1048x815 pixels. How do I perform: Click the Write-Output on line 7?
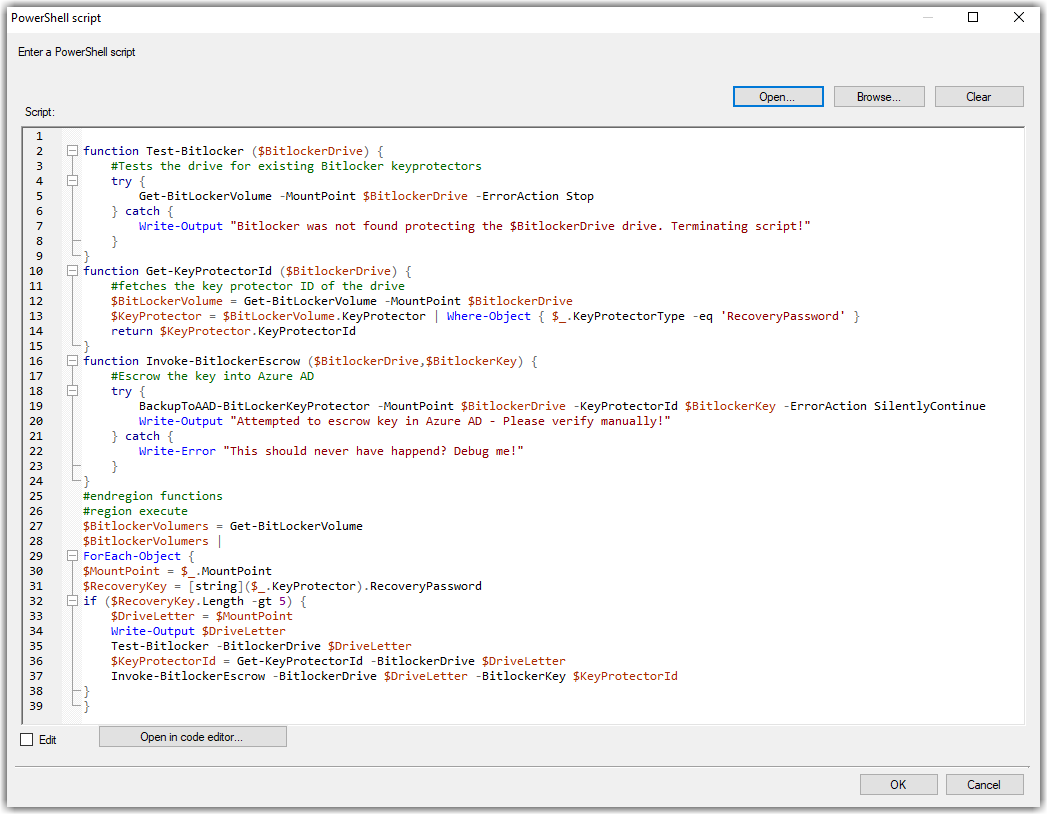coord(180,226)
